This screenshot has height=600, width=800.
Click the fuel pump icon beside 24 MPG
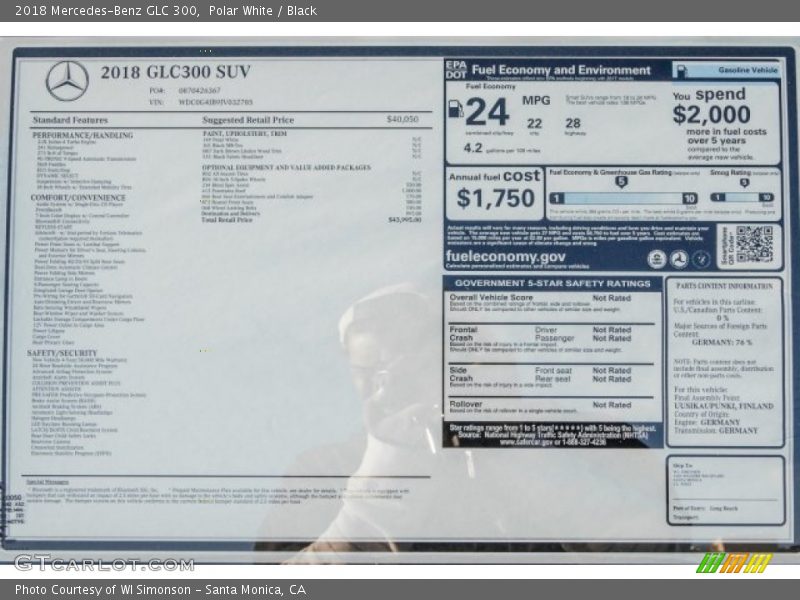pos(456,109)
